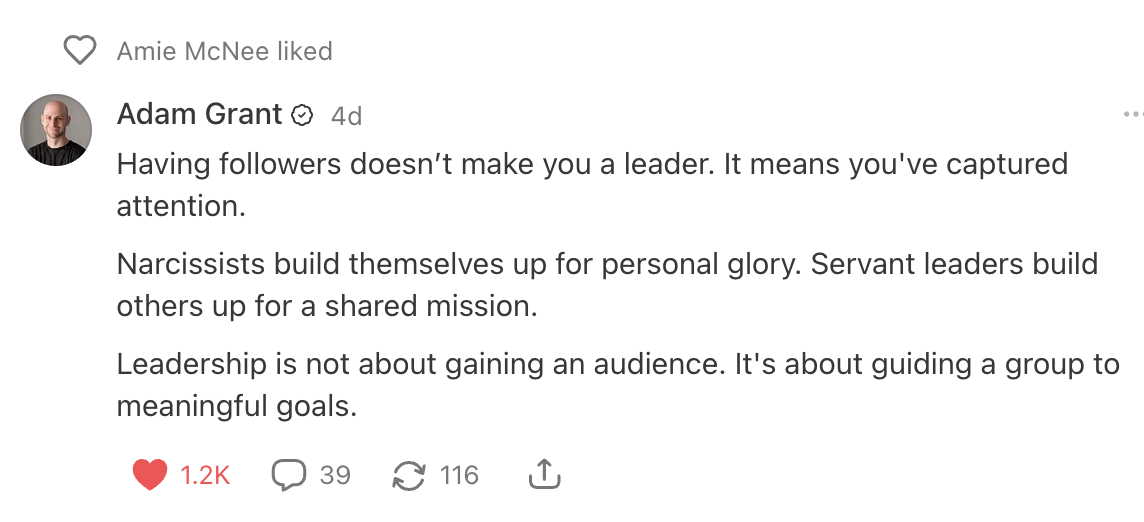1144x522 pixels.
Task: Click the outline heart next to Amie McNee
Action: tap(79, 50)
